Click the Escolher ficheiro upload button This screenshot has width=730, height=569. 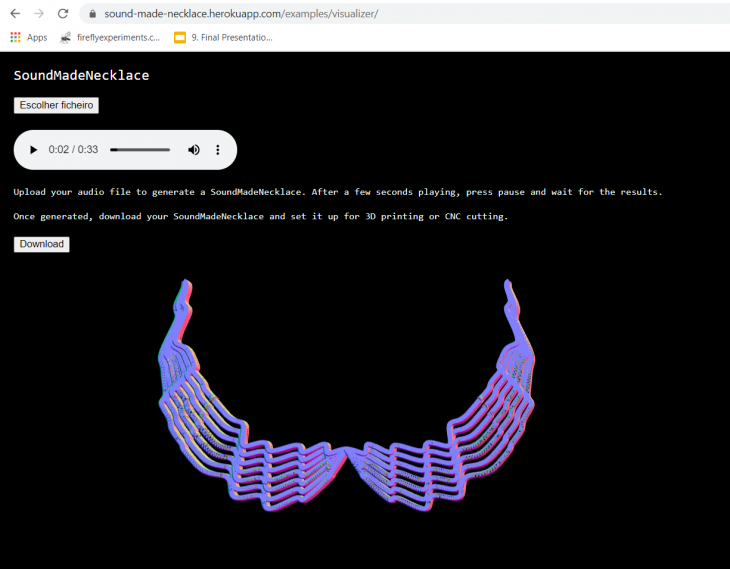tap(56, 105)
